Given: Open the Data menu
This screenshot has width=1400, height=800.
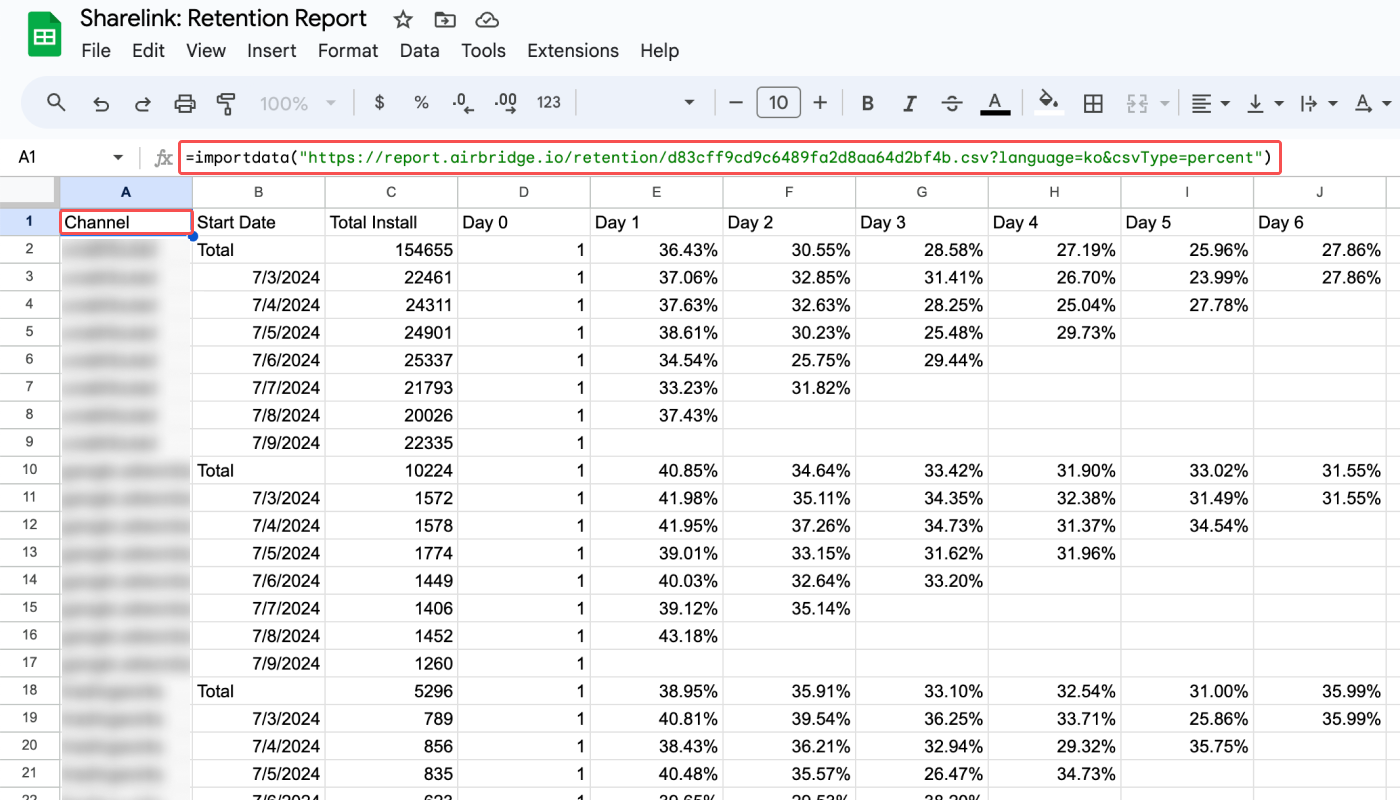Looking at the screenshot, I should [420, 50].
